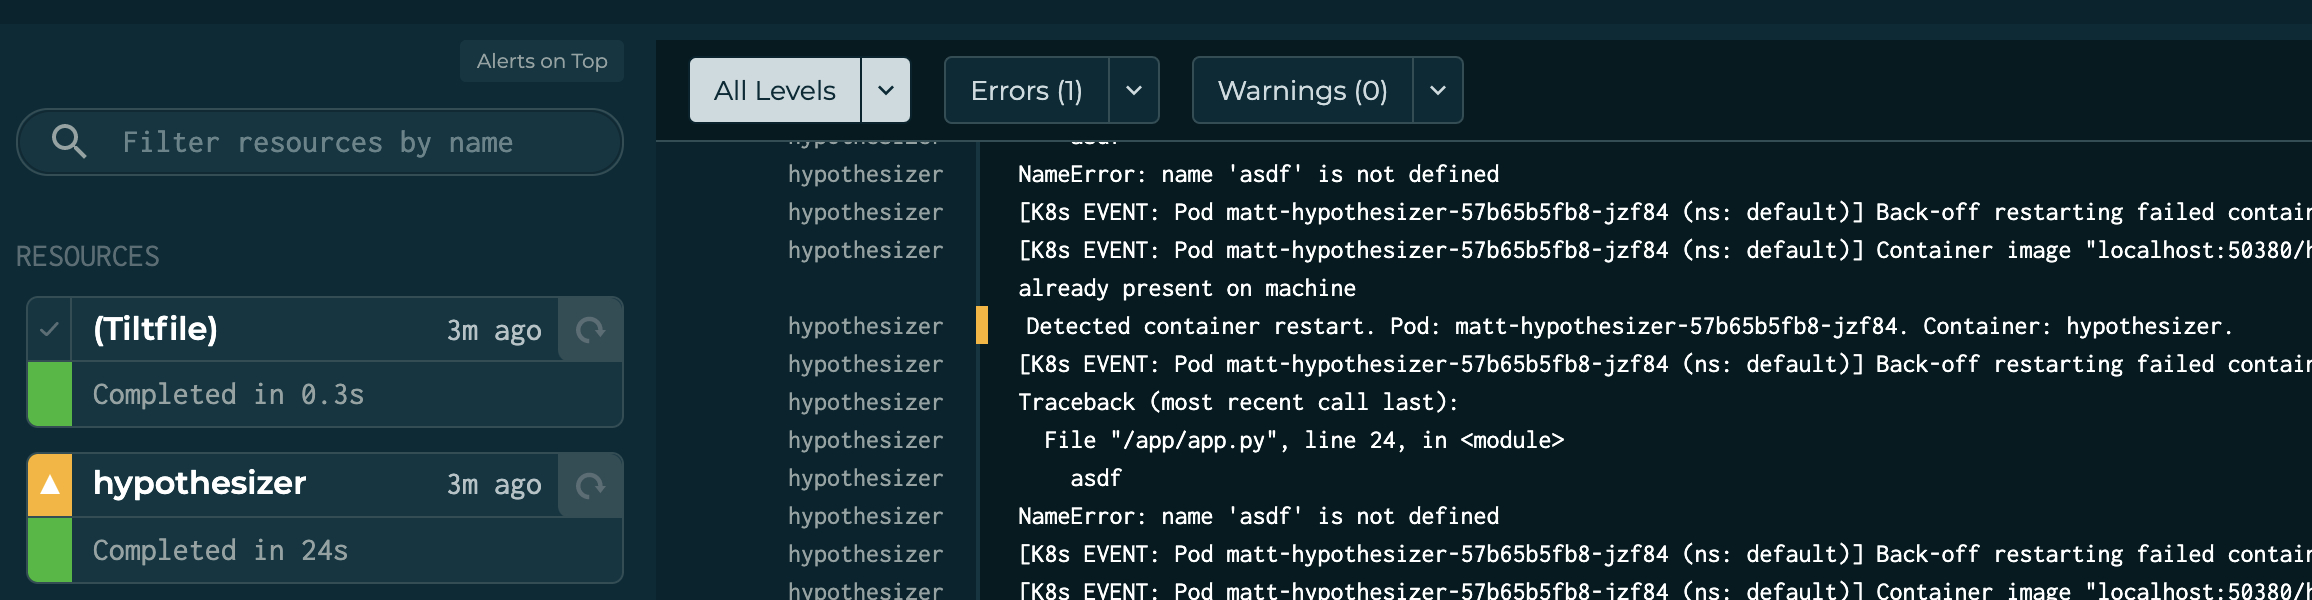
Task: Click '3m ago' on the hypothesizer row
Action: [494, 485]
